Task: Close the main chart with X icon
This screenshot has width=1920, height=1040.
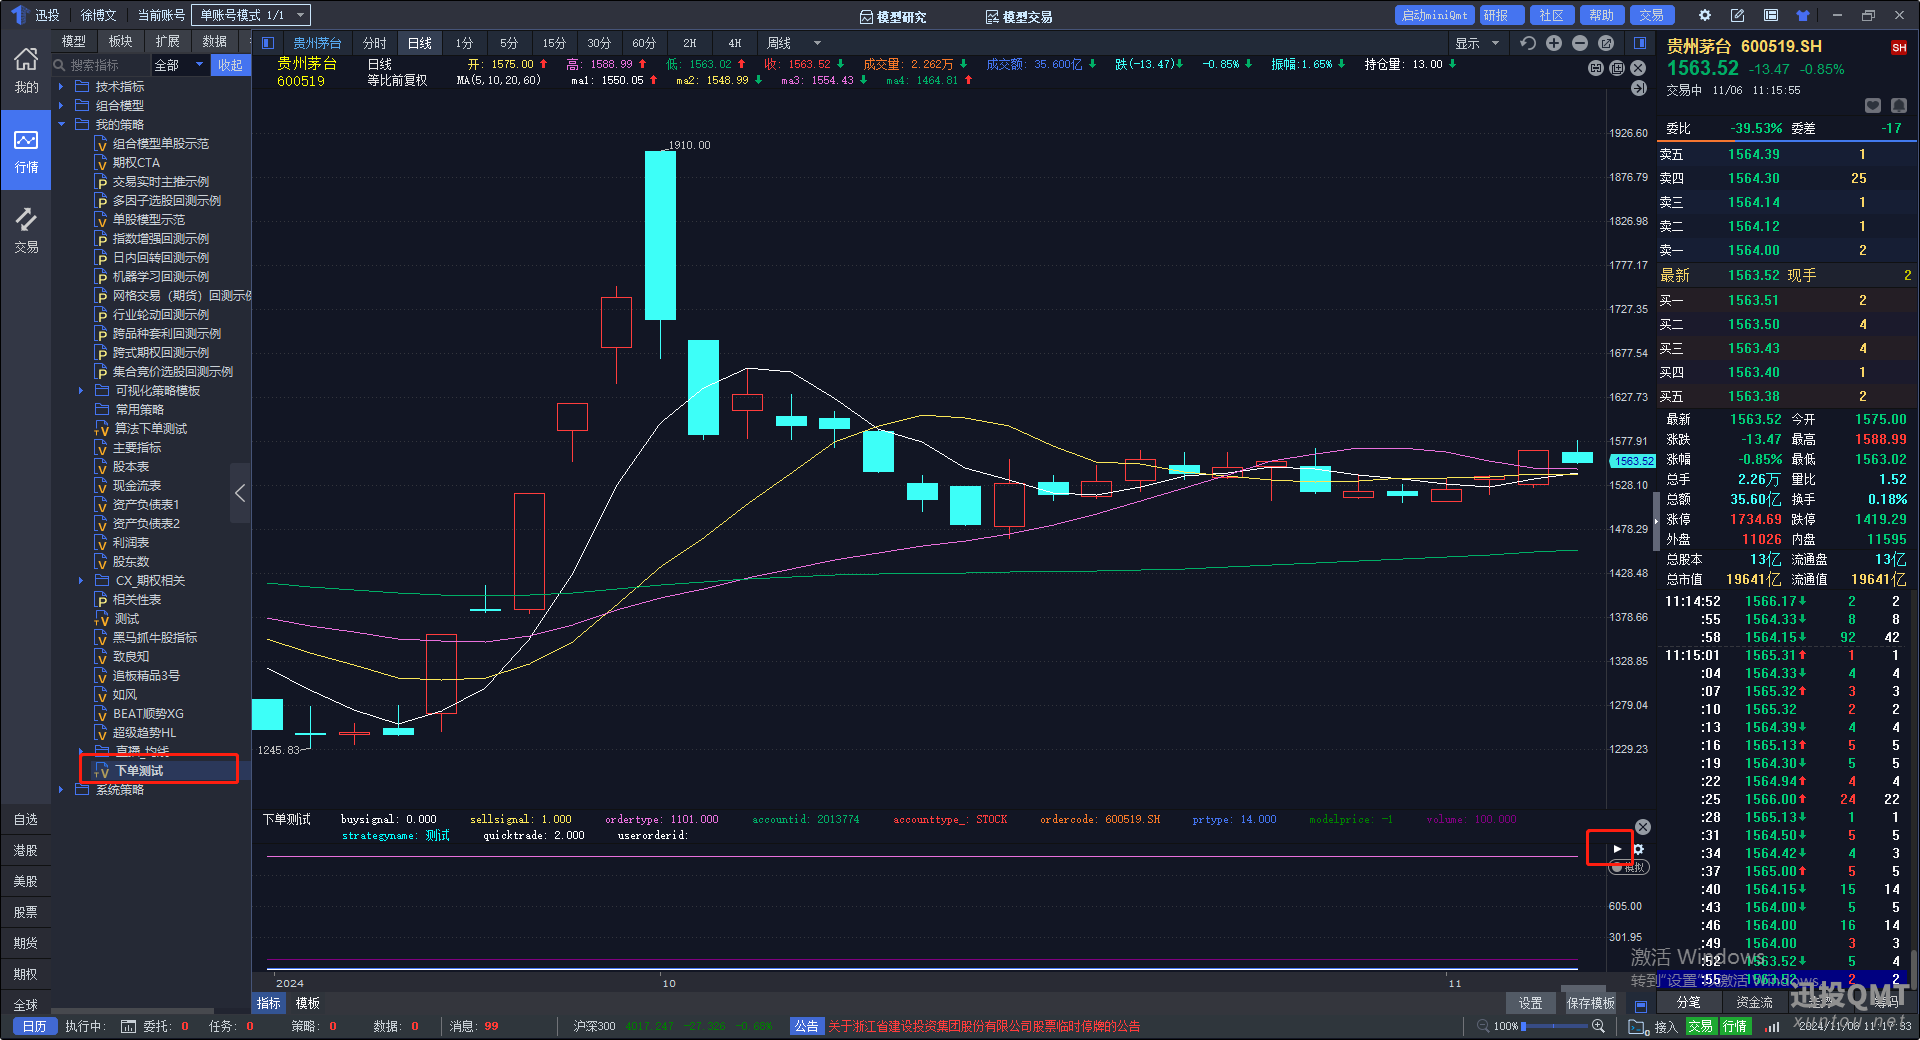Action: [1638, 68]
